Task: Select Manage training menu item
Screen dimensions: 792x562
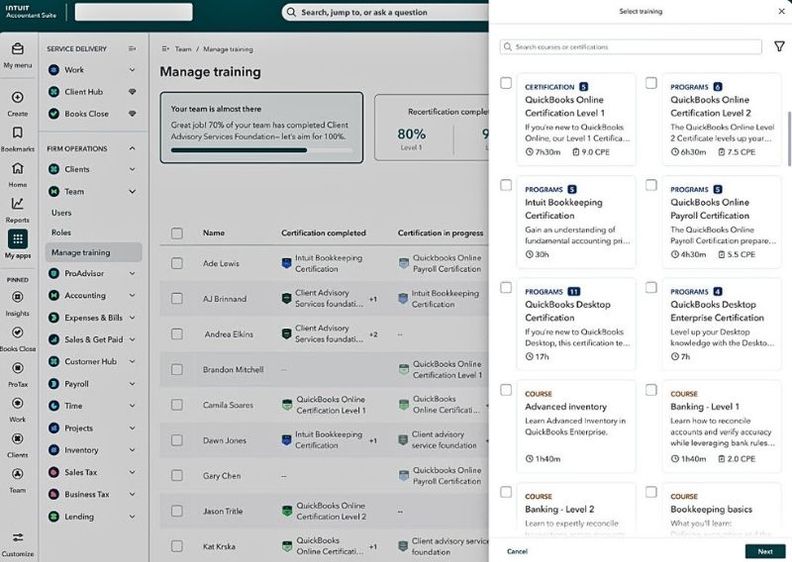Action: point(93,252)
